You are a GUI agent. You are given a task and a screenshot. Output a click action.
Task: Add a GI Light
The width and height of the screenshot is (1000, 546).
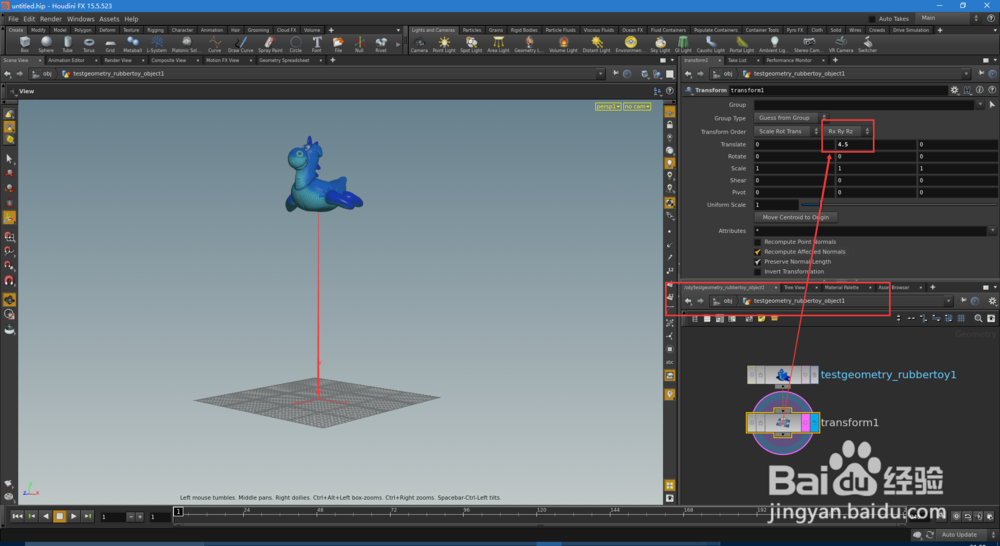(683, 45)
